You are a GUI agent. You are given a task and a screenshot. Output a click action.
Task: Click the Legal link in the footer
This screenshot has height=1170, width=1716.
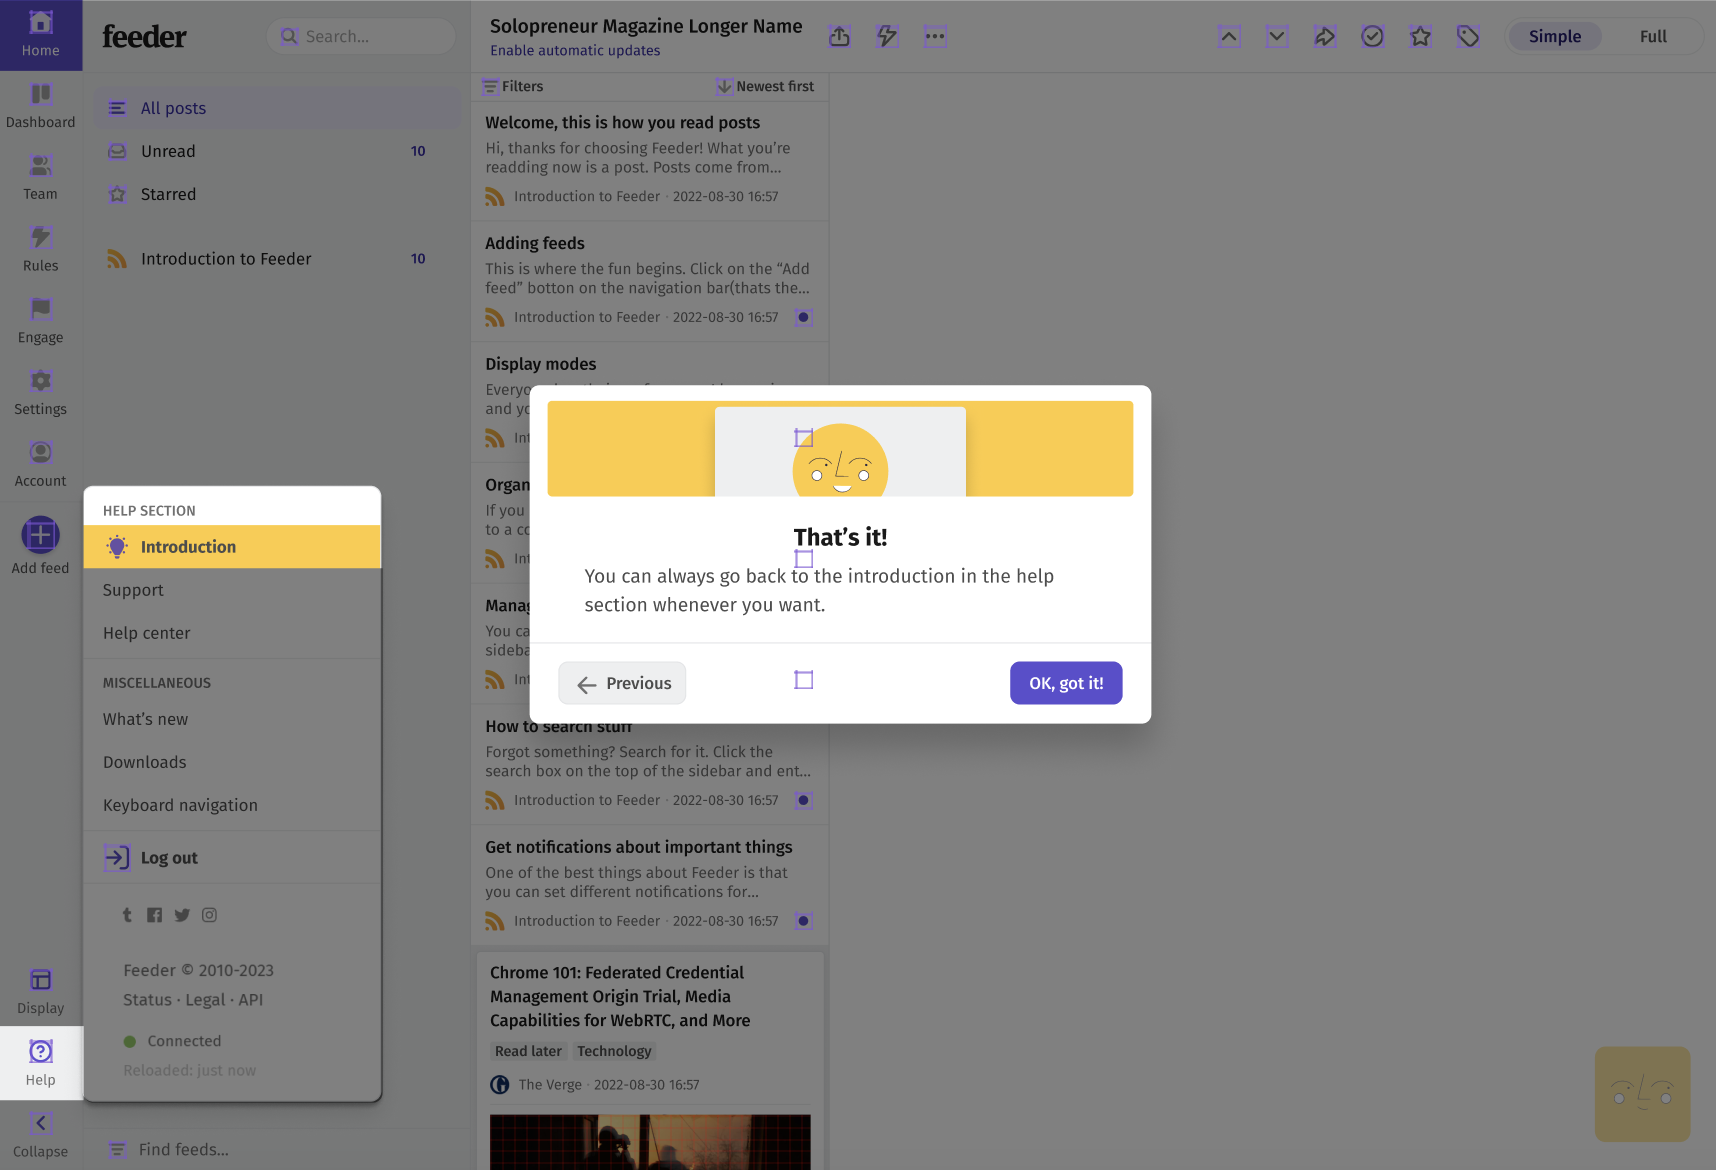[205, 1000]
